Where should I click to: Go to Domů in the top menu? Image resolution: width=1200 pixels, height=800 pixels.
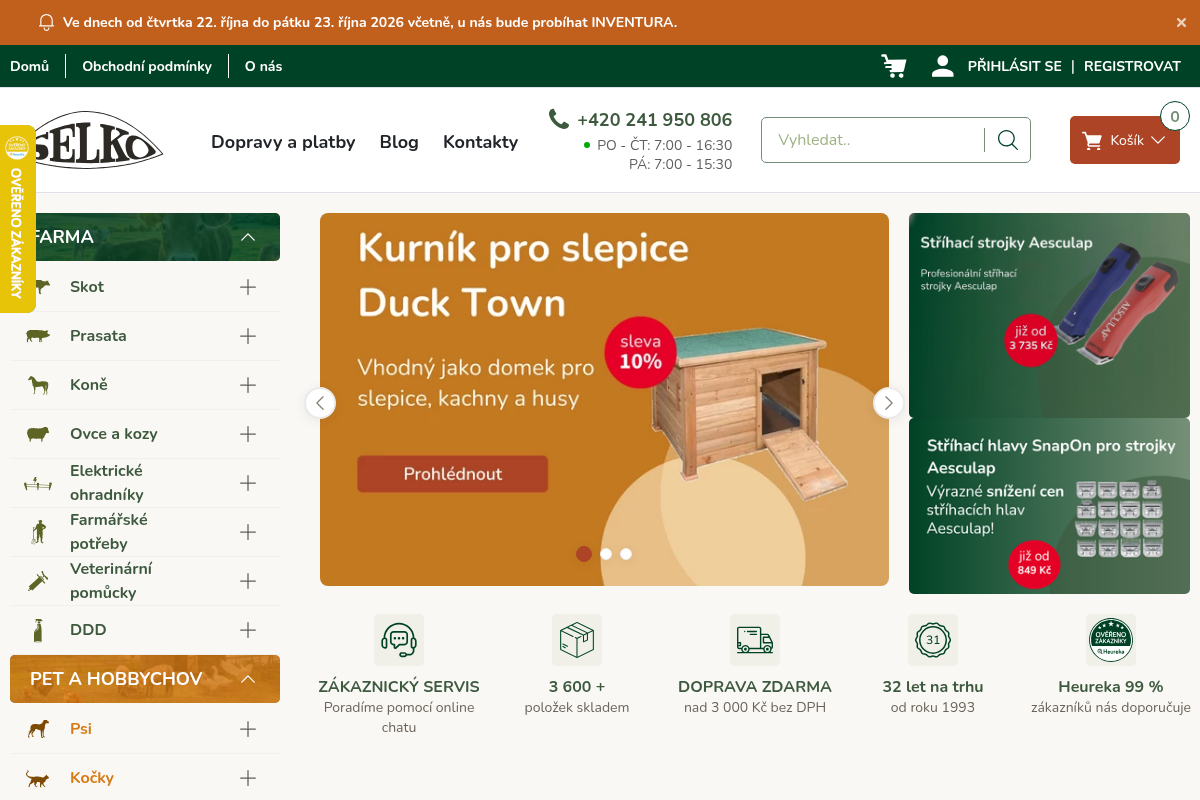[x=30, y=66]
